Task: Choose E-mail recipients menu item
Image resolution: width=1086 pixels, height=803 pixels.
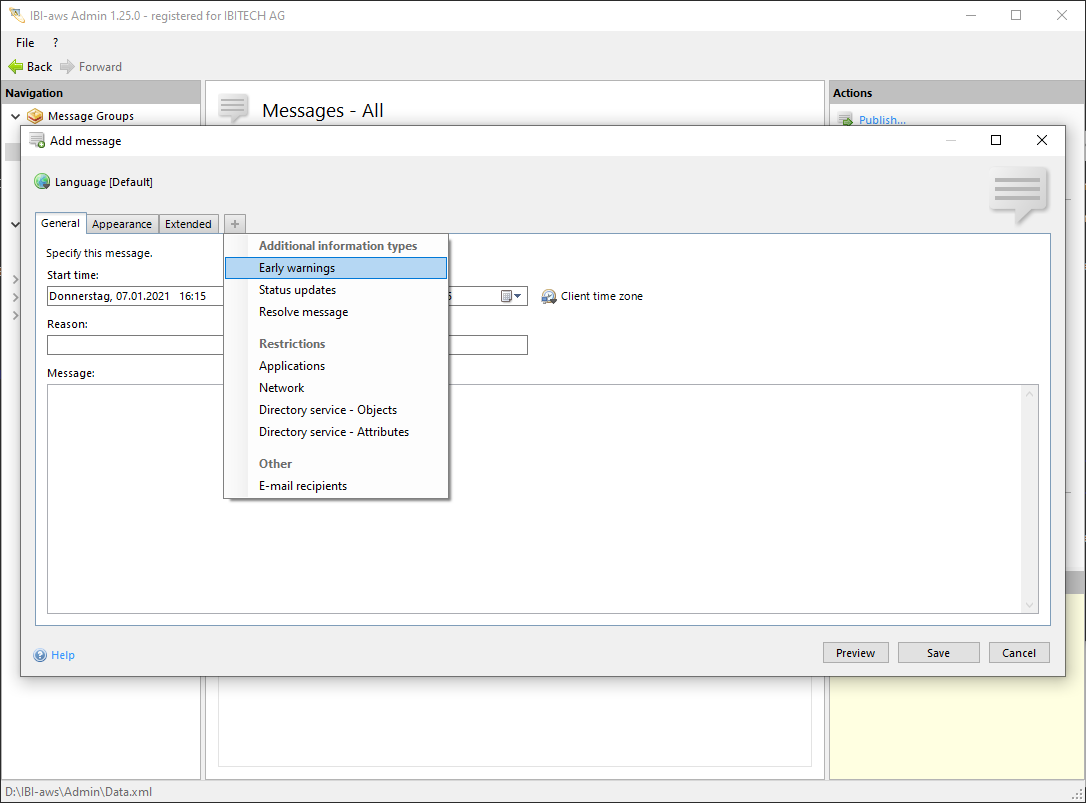Action: pos(303,486)
